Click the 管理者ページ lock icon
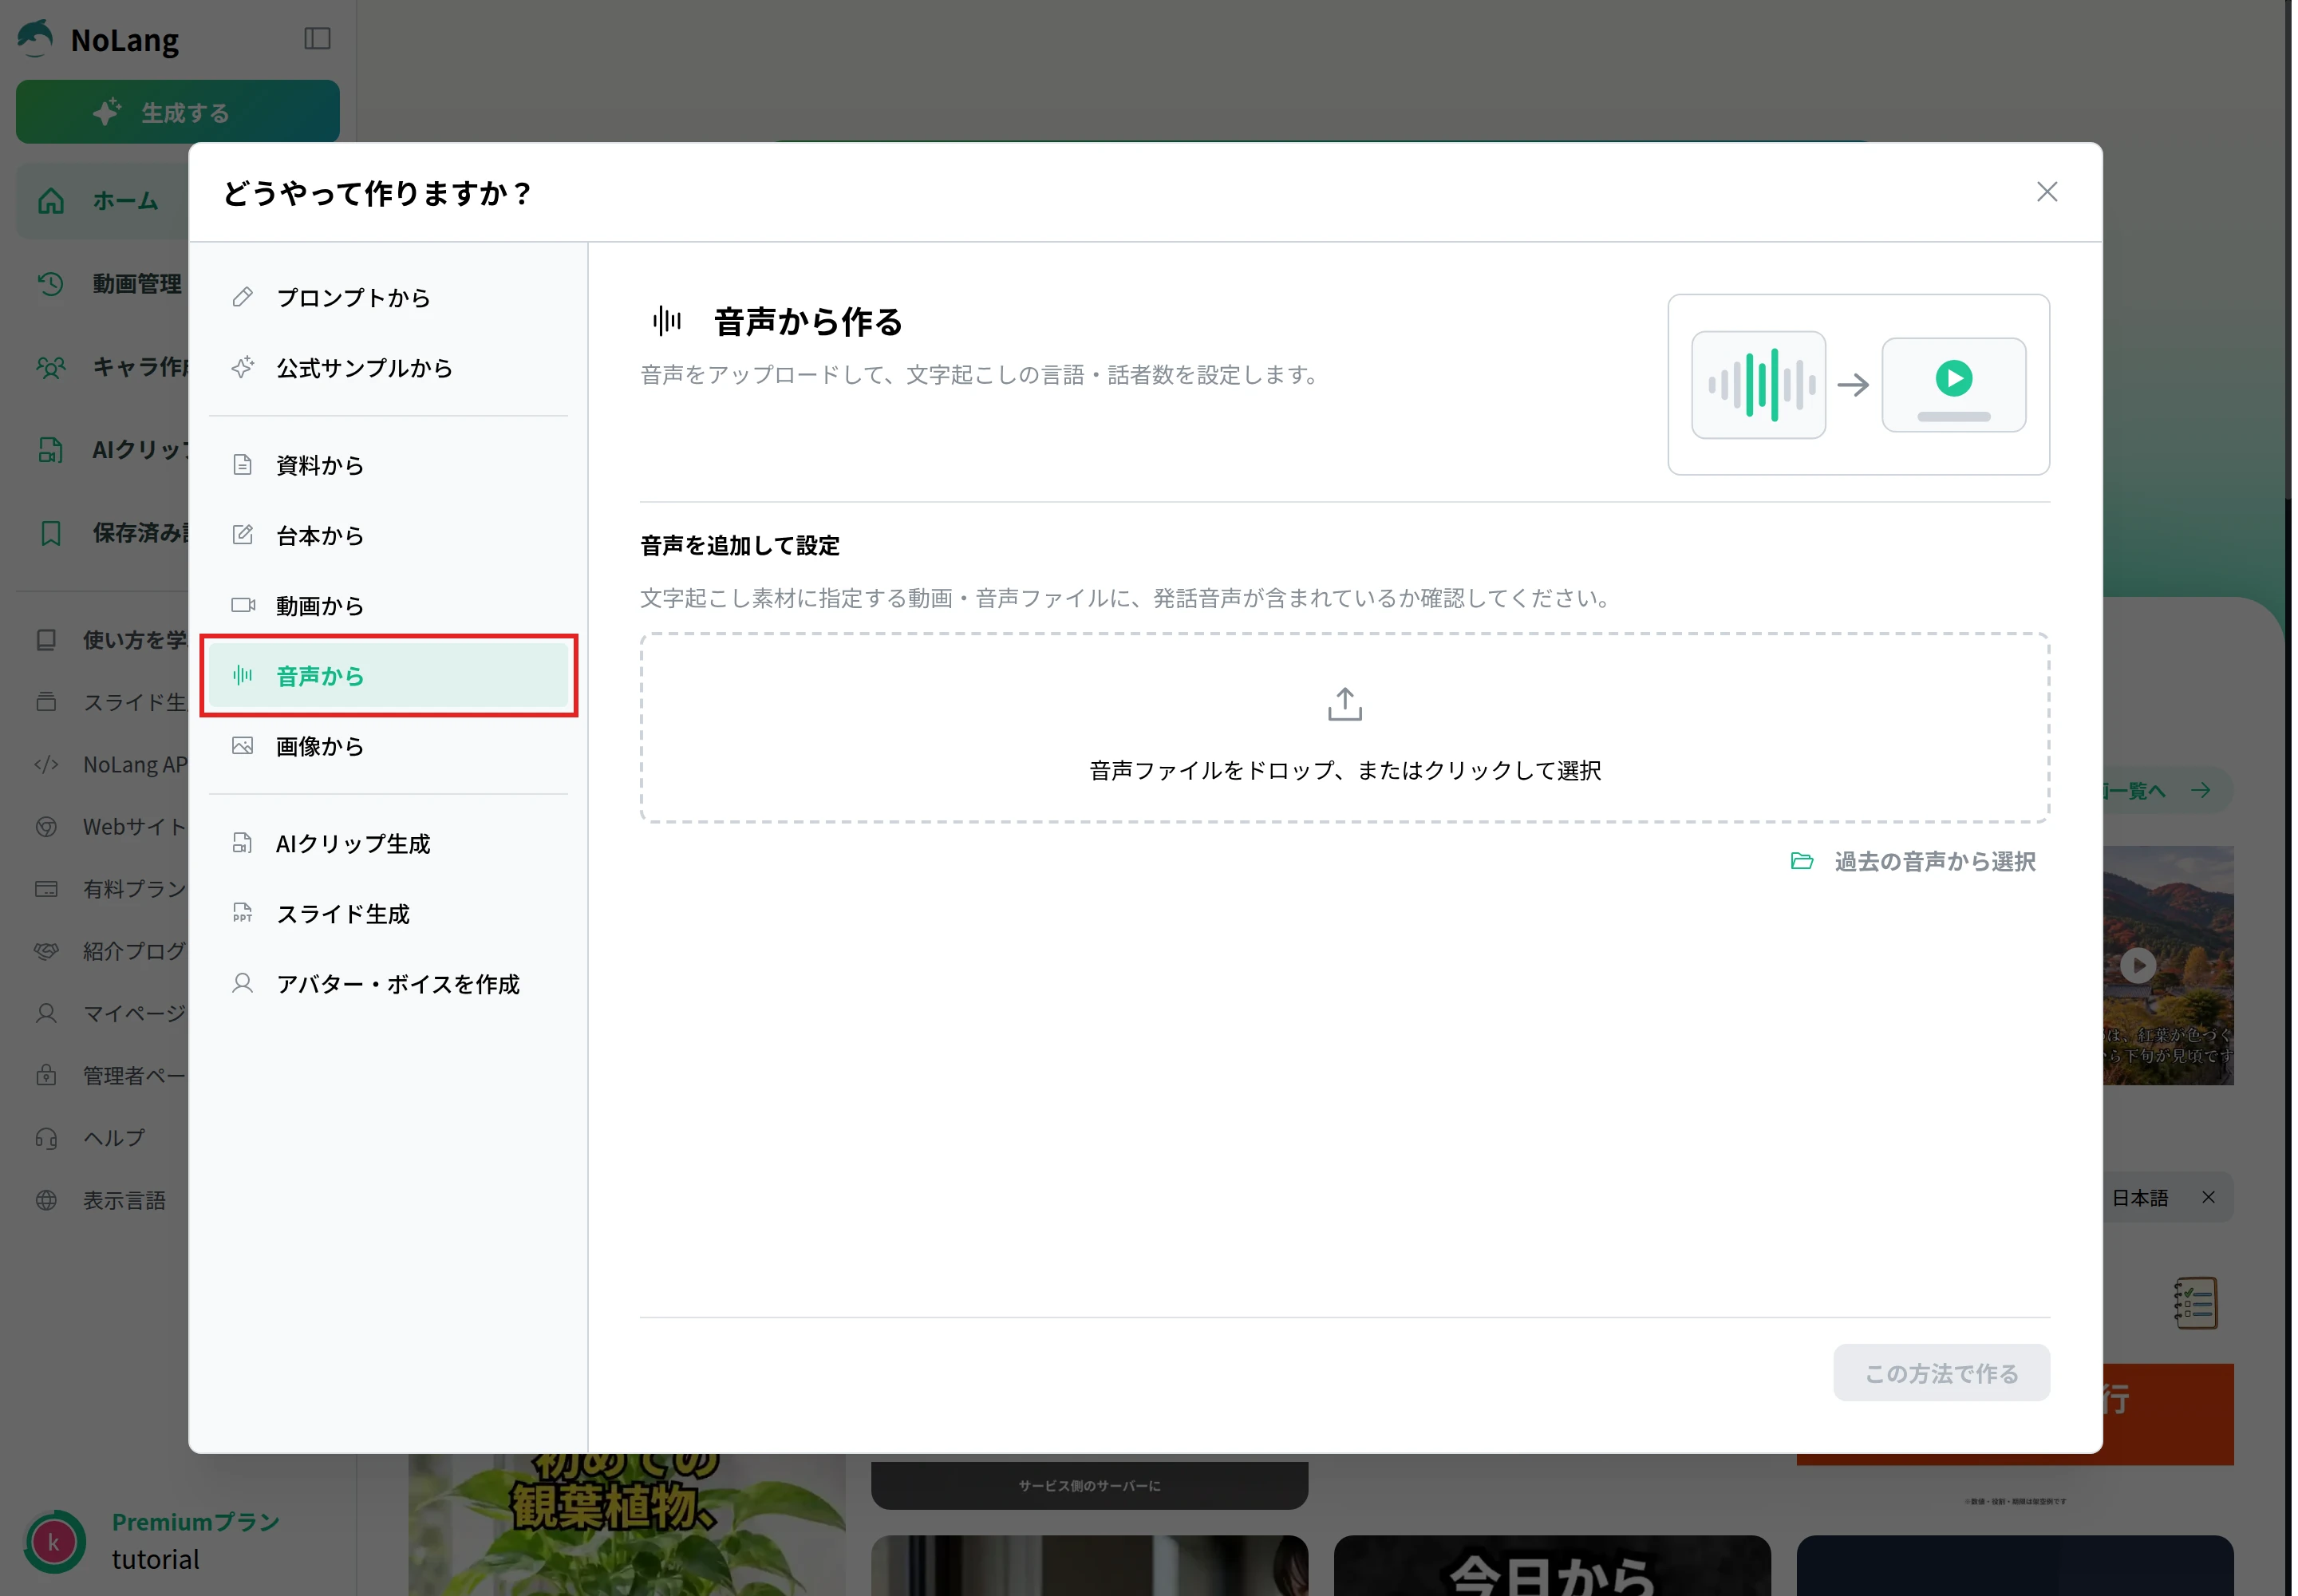This screenshot has width=2298, height=1596. click(x=46, y=1076)
